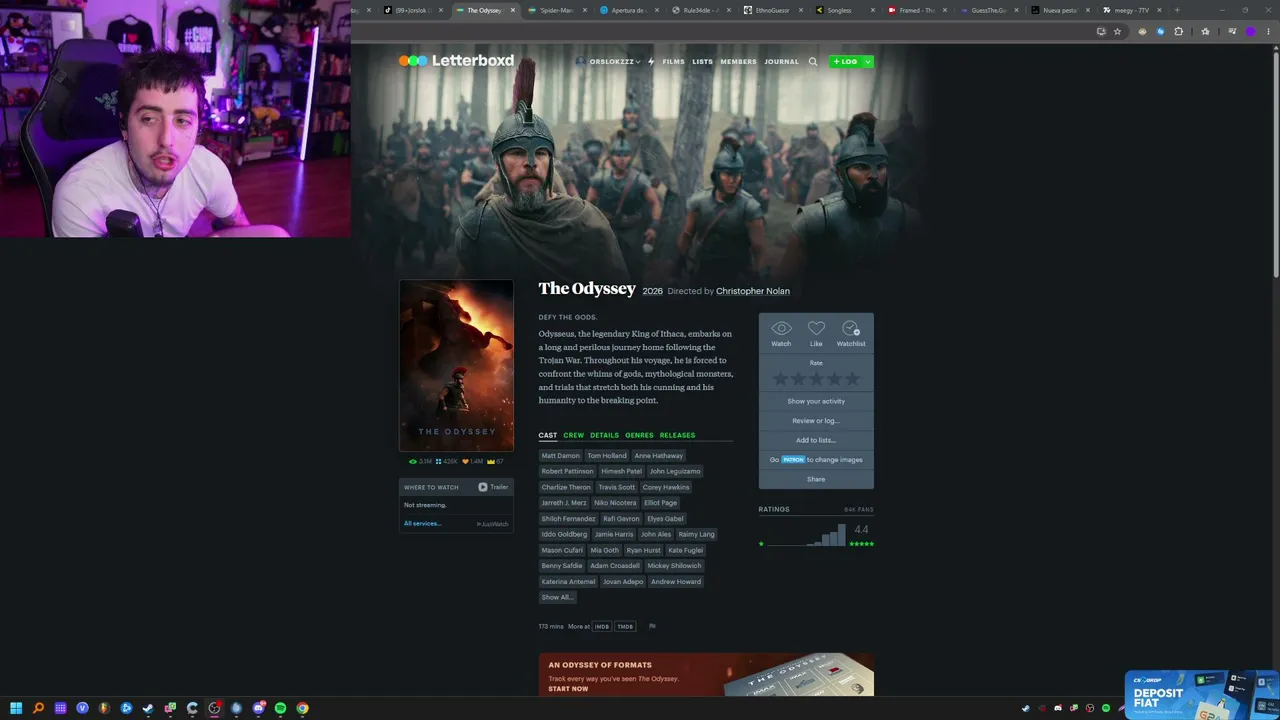Image resolution: width=1280 pixels, height=720 pixels.
Task: Click Review or log
Action: tap(816, 421)
